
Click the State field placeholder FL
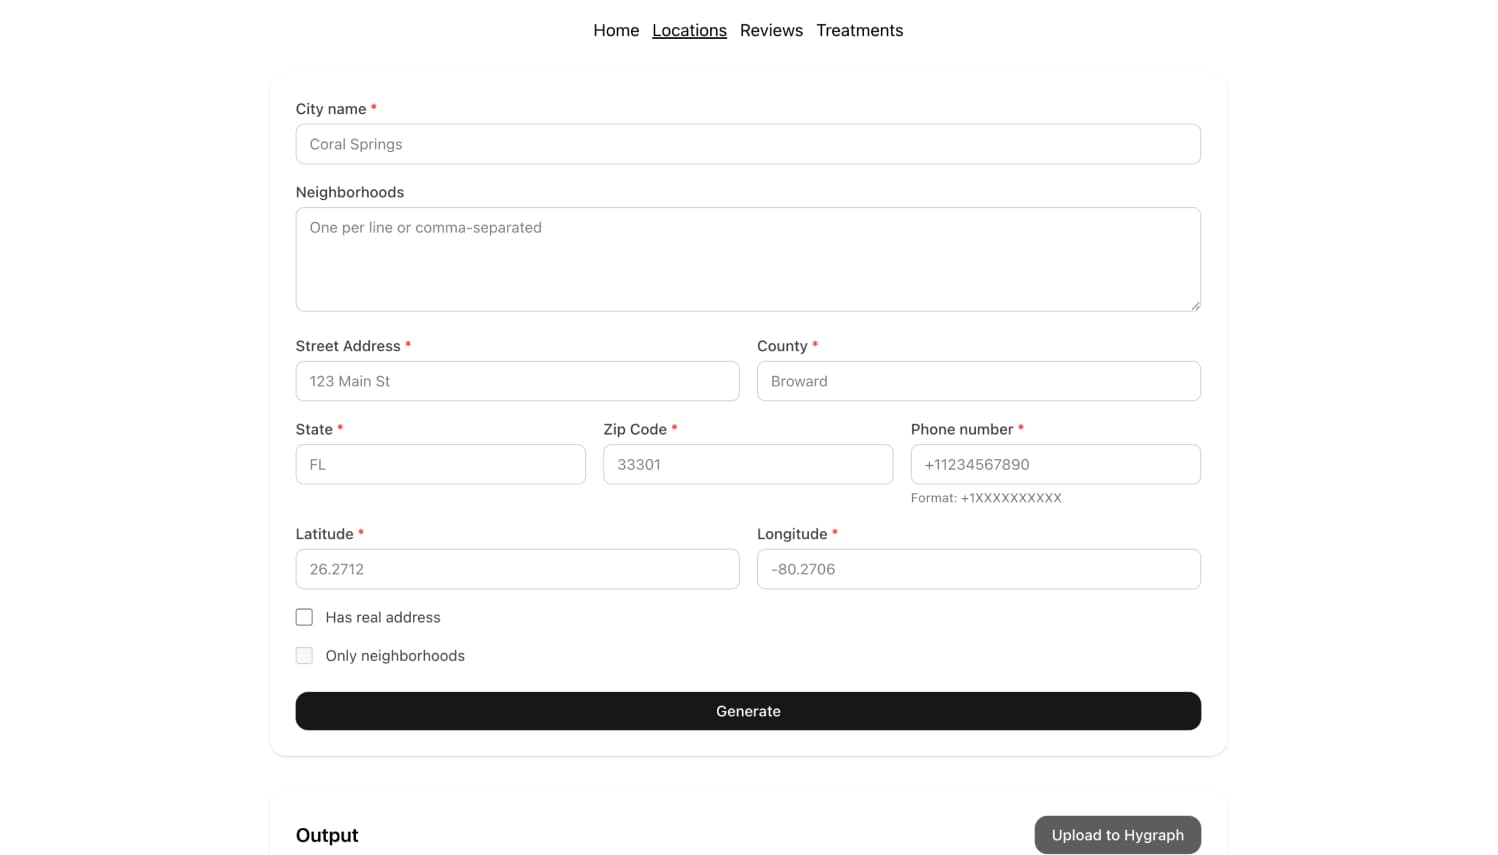click(x=440, y=464)
